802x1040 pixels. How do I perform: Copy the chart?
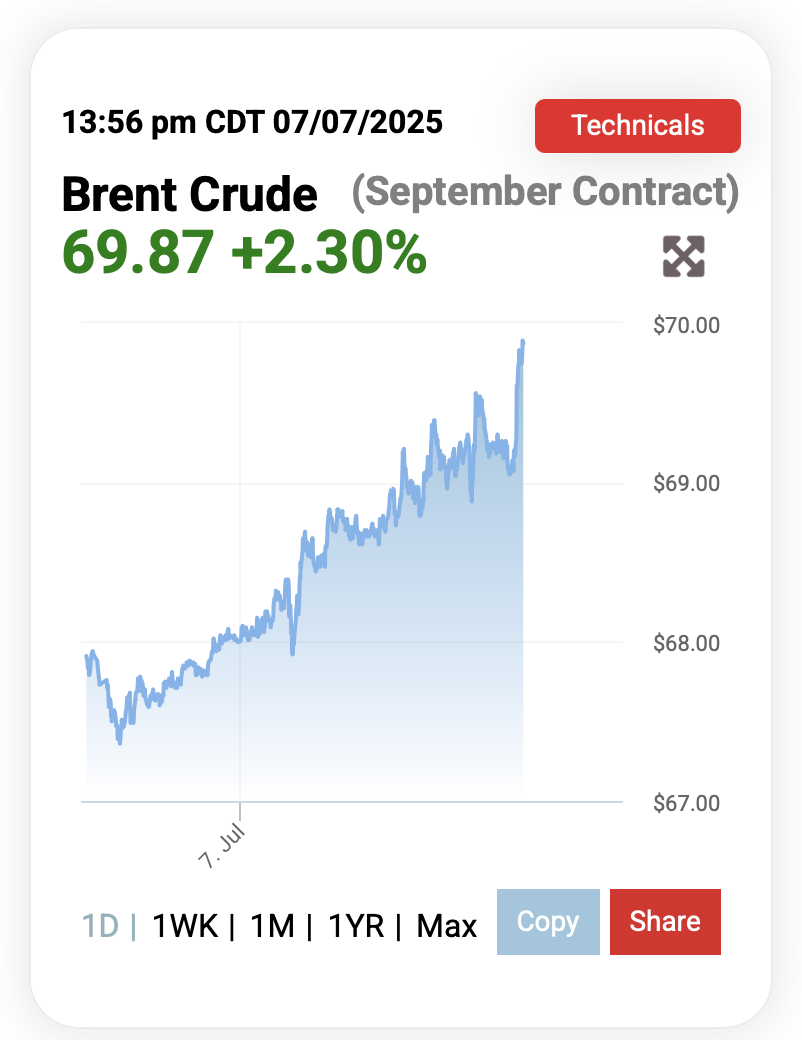pyautogui.click(x=548, y=921)
